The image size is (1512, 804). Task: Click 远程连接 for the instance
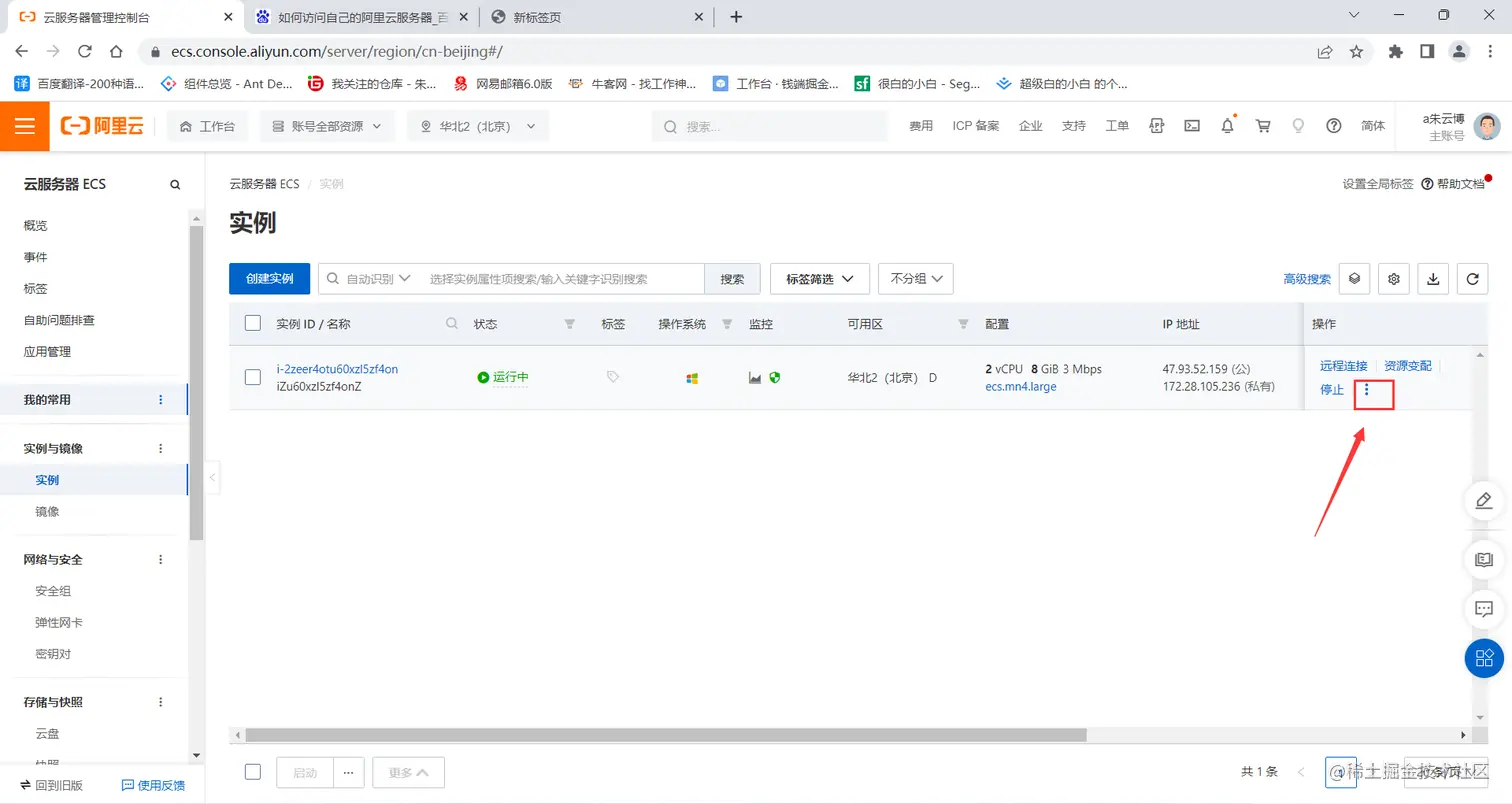1344,366
